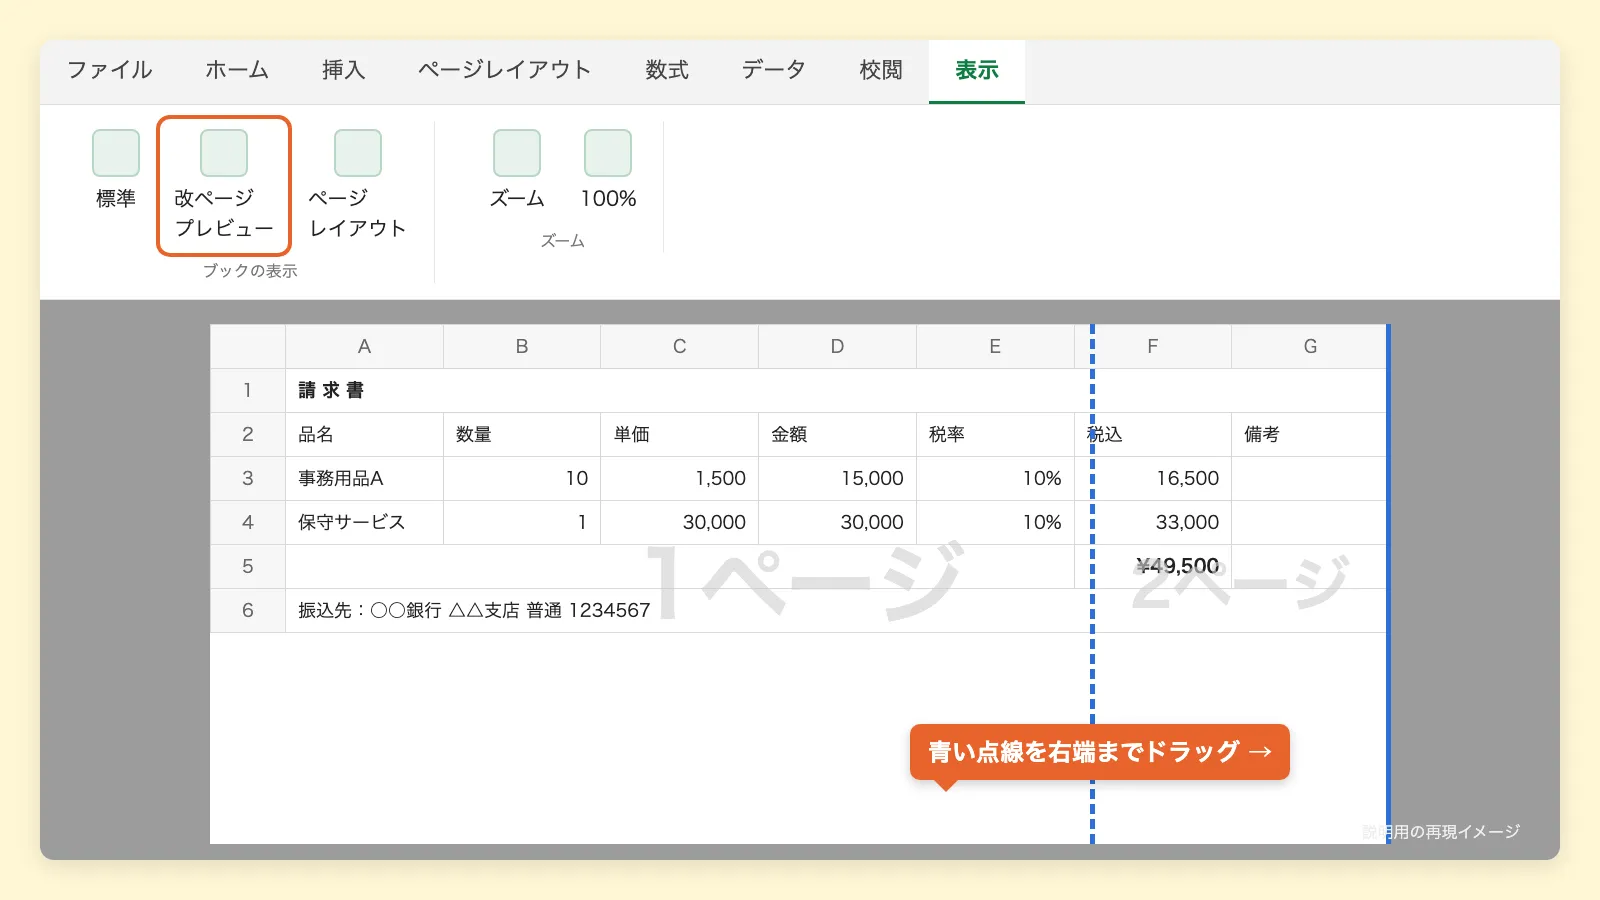Select the 品名 header cell

click(x=364, y=434)
